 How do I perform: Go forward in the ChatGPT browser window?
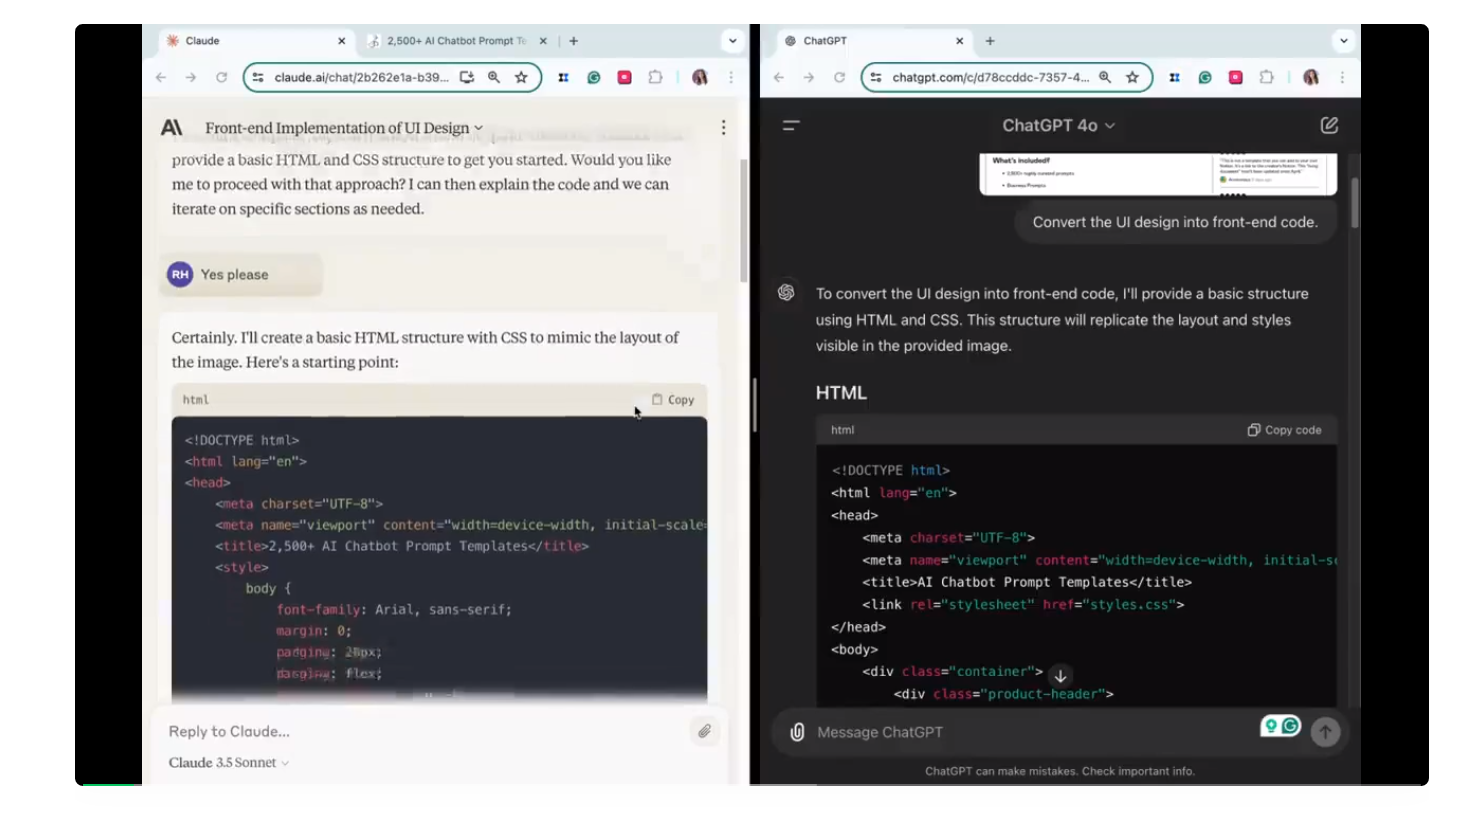coord(809,77)
